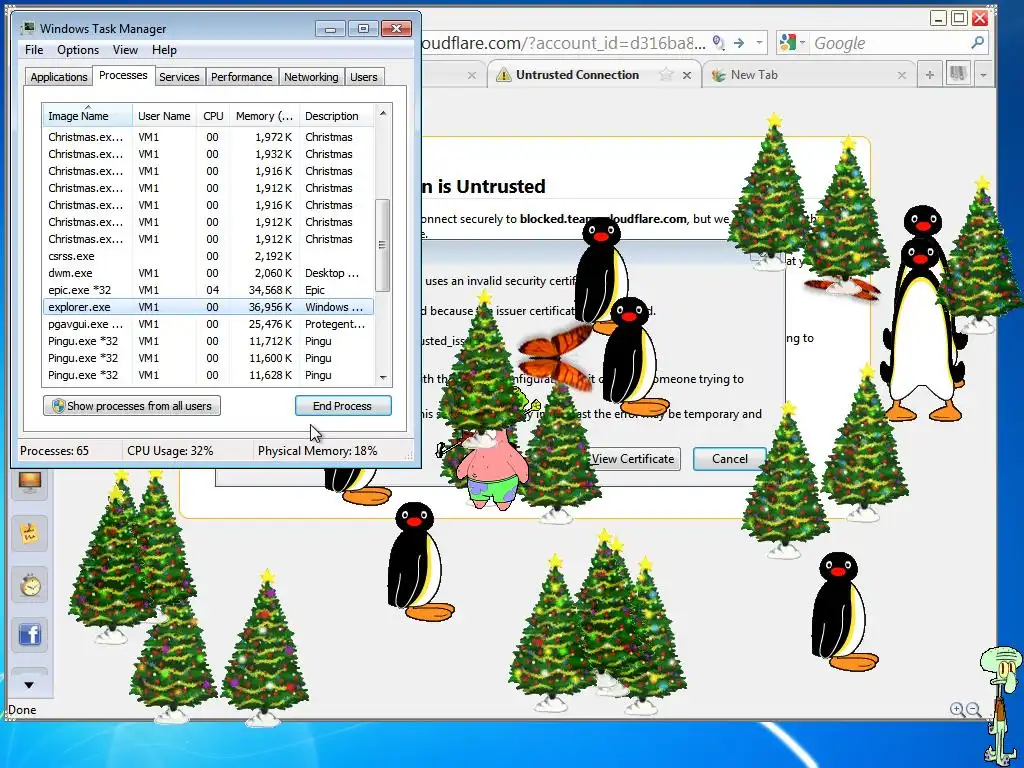1024x768 pixels.
Task: Open the list all tabs dropdown
Action: tap(984, 75)
